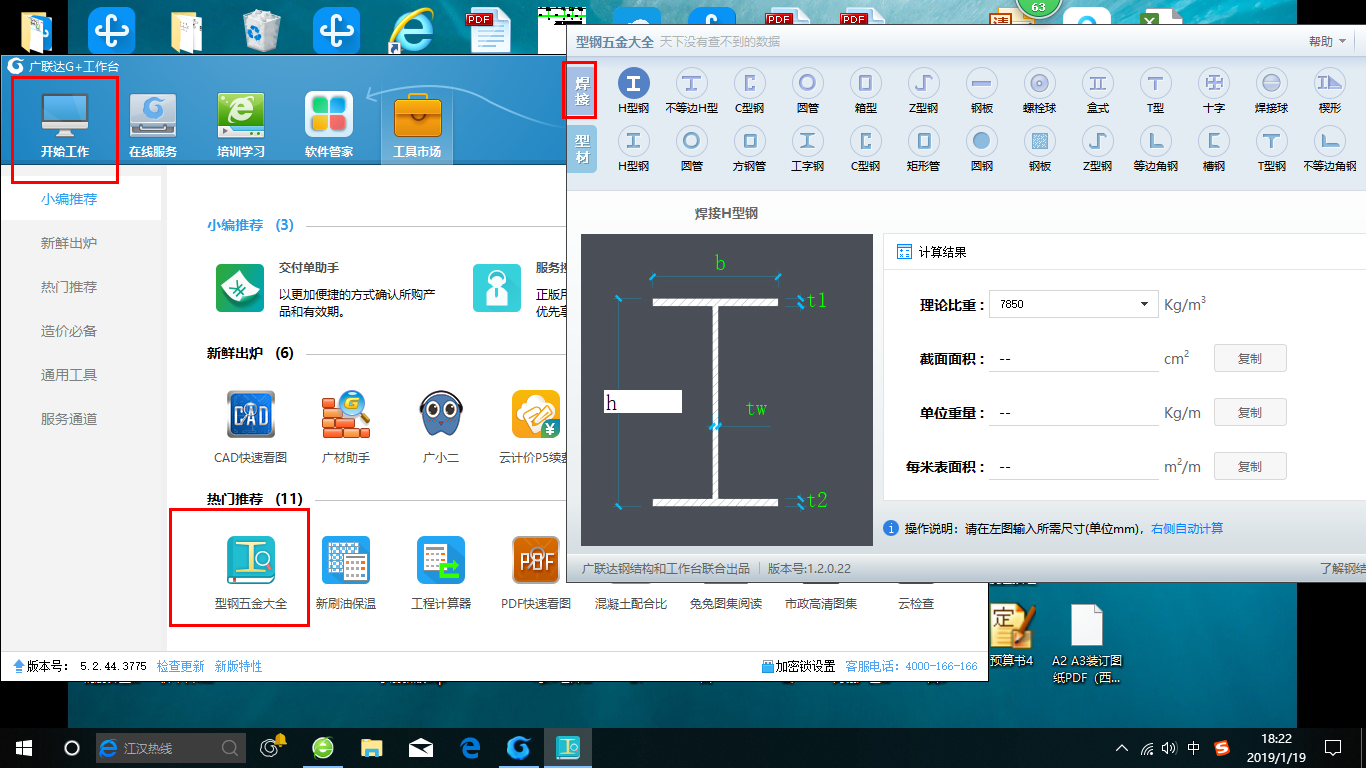
Task: Click the h dimension input box
Action: (x=643, y=402)
